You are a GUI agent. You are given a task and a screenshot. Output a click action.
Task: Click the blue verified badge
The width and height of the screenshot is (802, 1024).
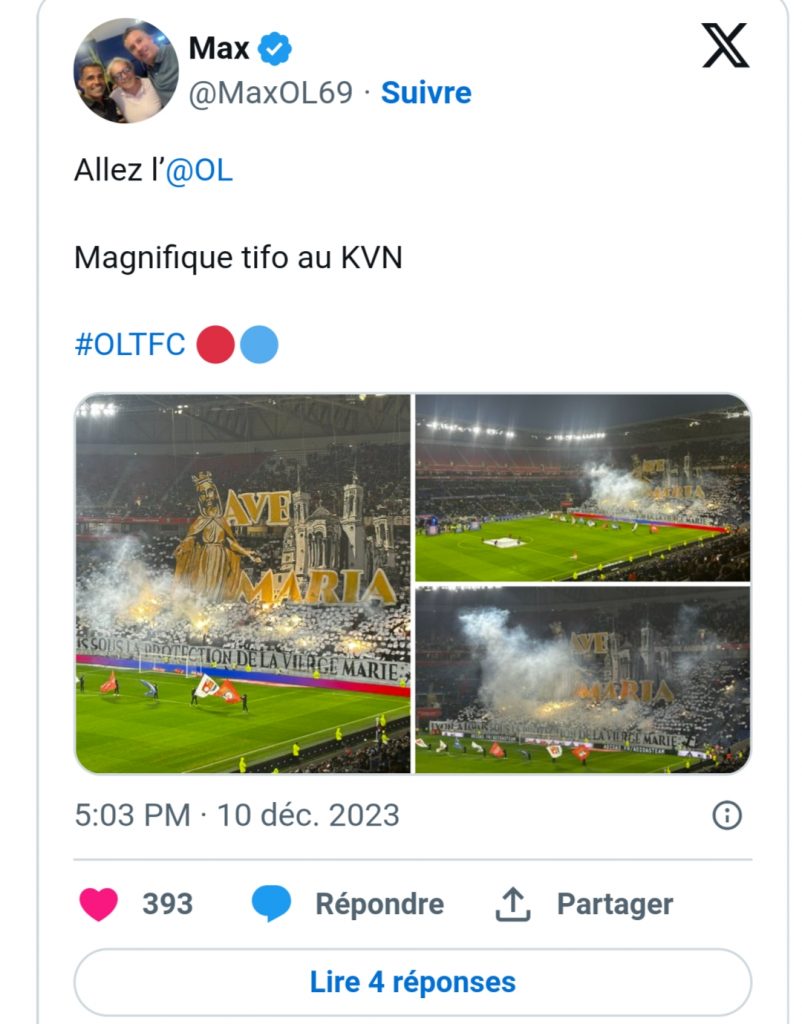(275, 48)
